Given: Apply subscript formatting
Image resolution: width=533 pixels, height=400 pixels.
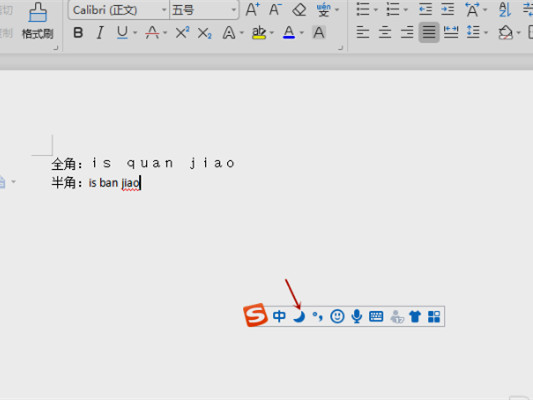Looking at the screenshot, I should click(205, 33).
